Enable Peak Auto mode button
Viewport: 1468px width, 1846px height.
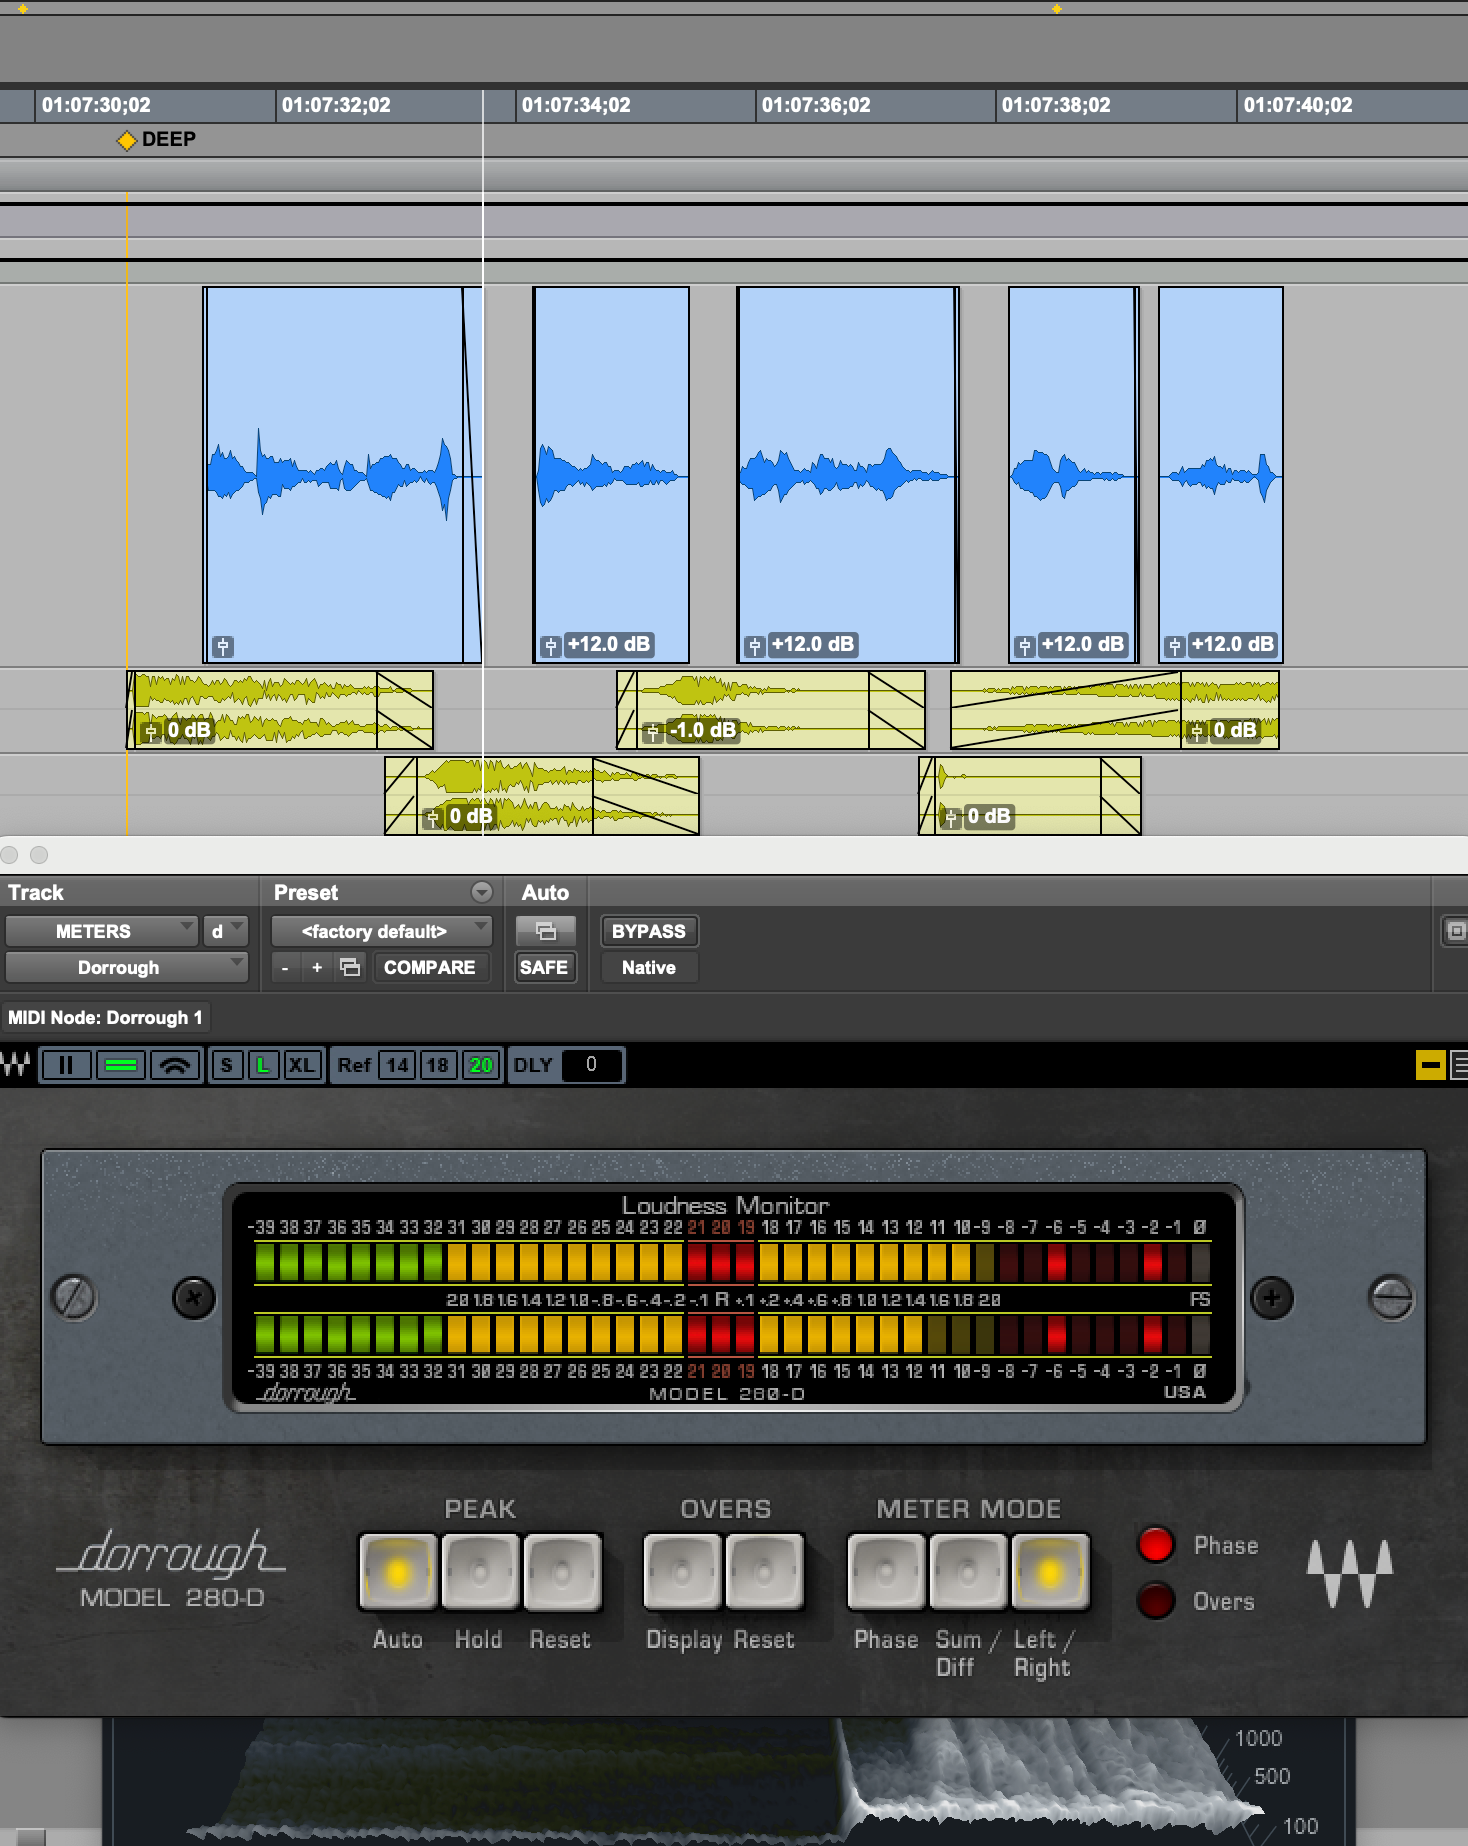[397, 1572]
